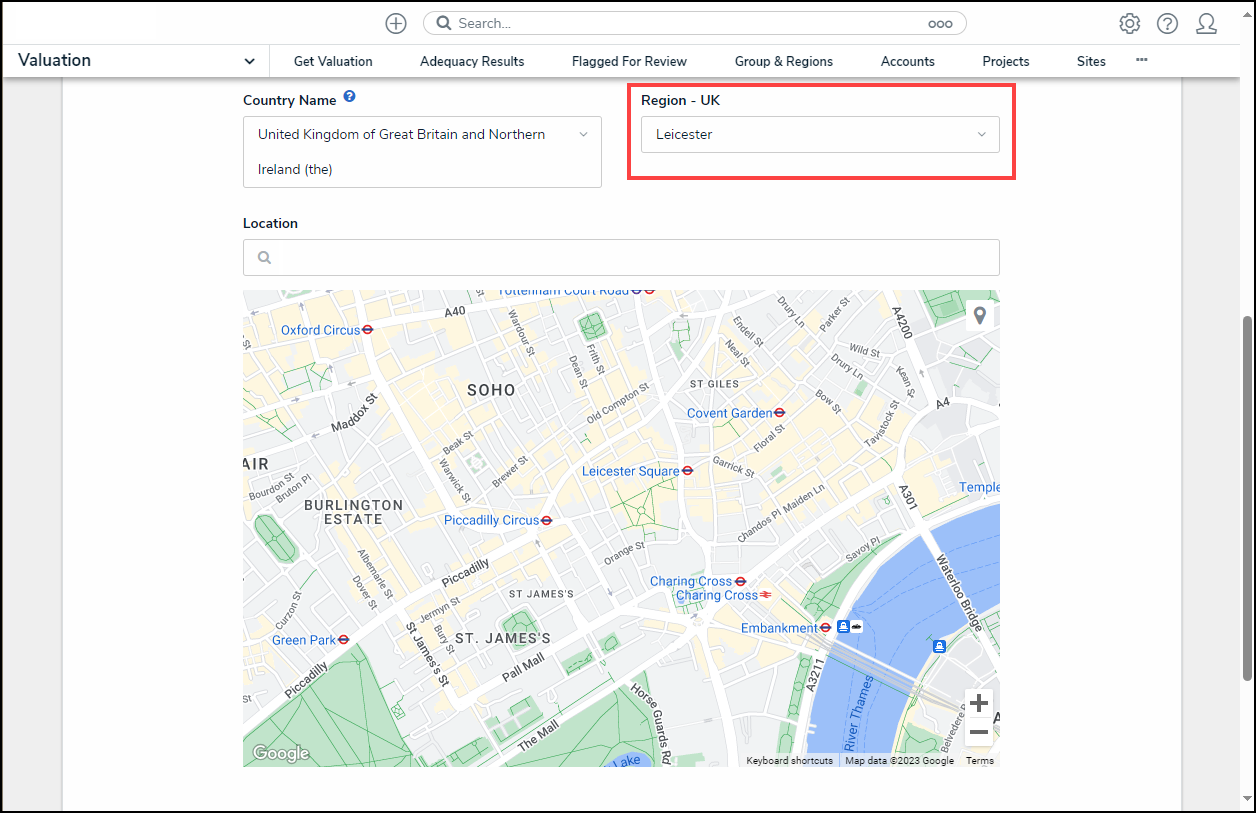Click Keyboard shortcuts on the map
1256x813 pixels.
coord(790,761)
